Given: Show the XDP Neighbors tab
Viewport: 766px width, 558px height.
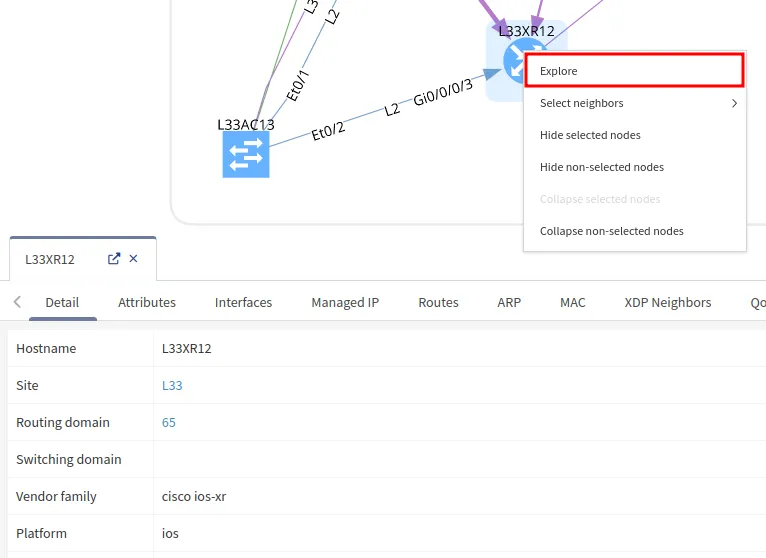Looking at the screenshot, I should coord(667,302).
